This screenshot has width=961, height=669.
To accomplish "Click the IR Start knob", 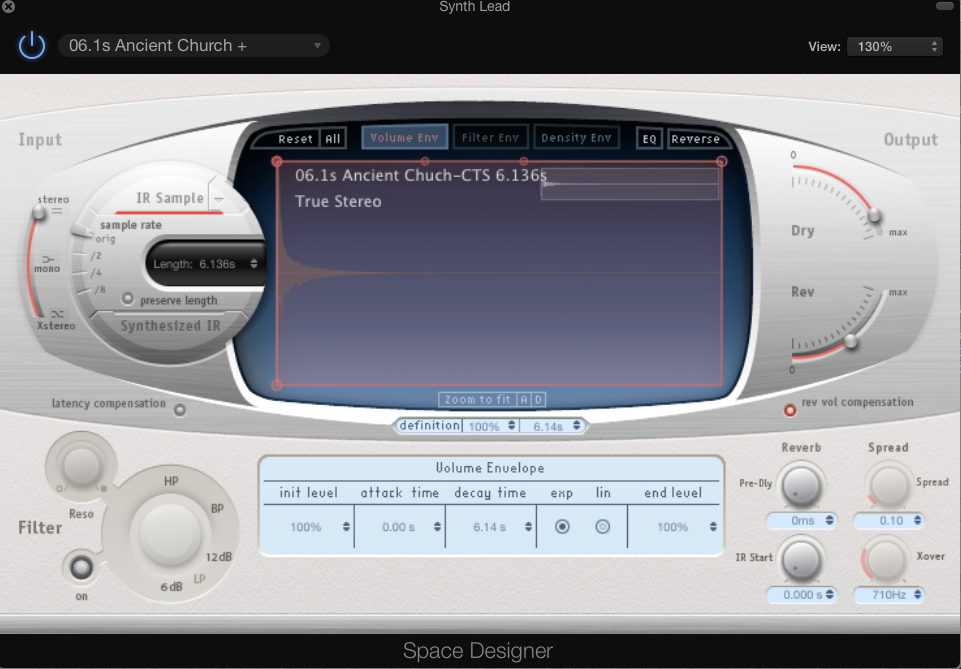I will click(x=801, y=559).
